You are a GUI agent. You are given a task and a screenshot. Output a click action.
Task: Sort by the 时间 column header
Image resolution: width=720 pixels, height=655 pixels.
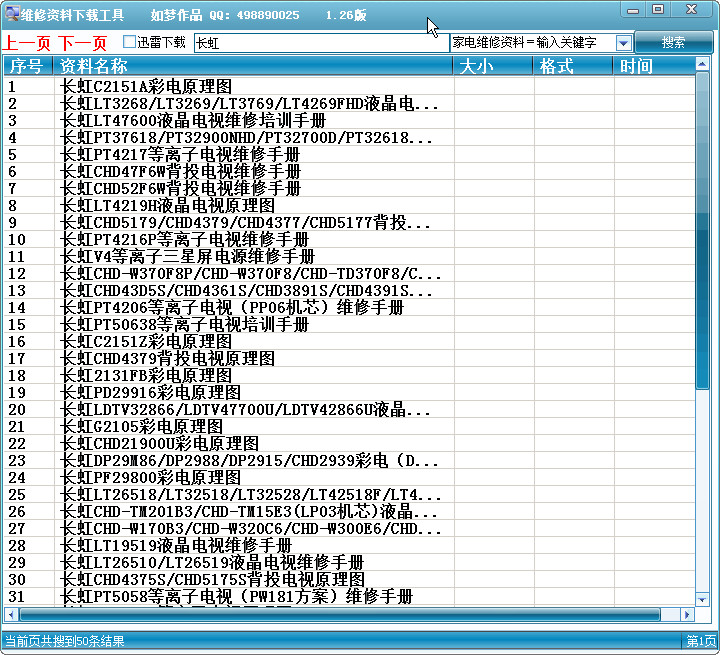click(x=654, y=66)
